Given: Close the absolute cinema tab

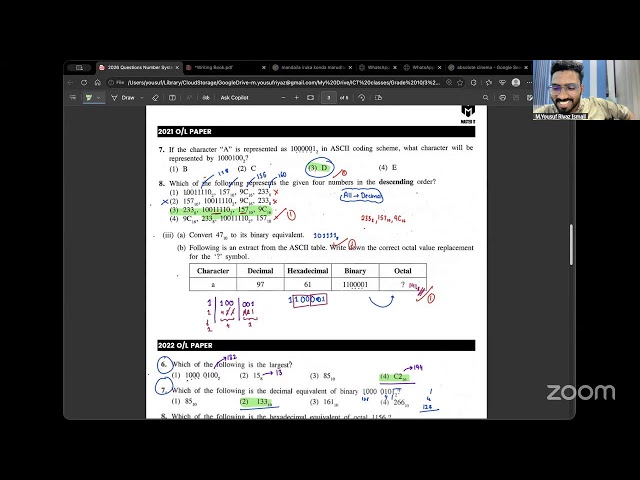Looking at the screenshot, I should (526, 67).
